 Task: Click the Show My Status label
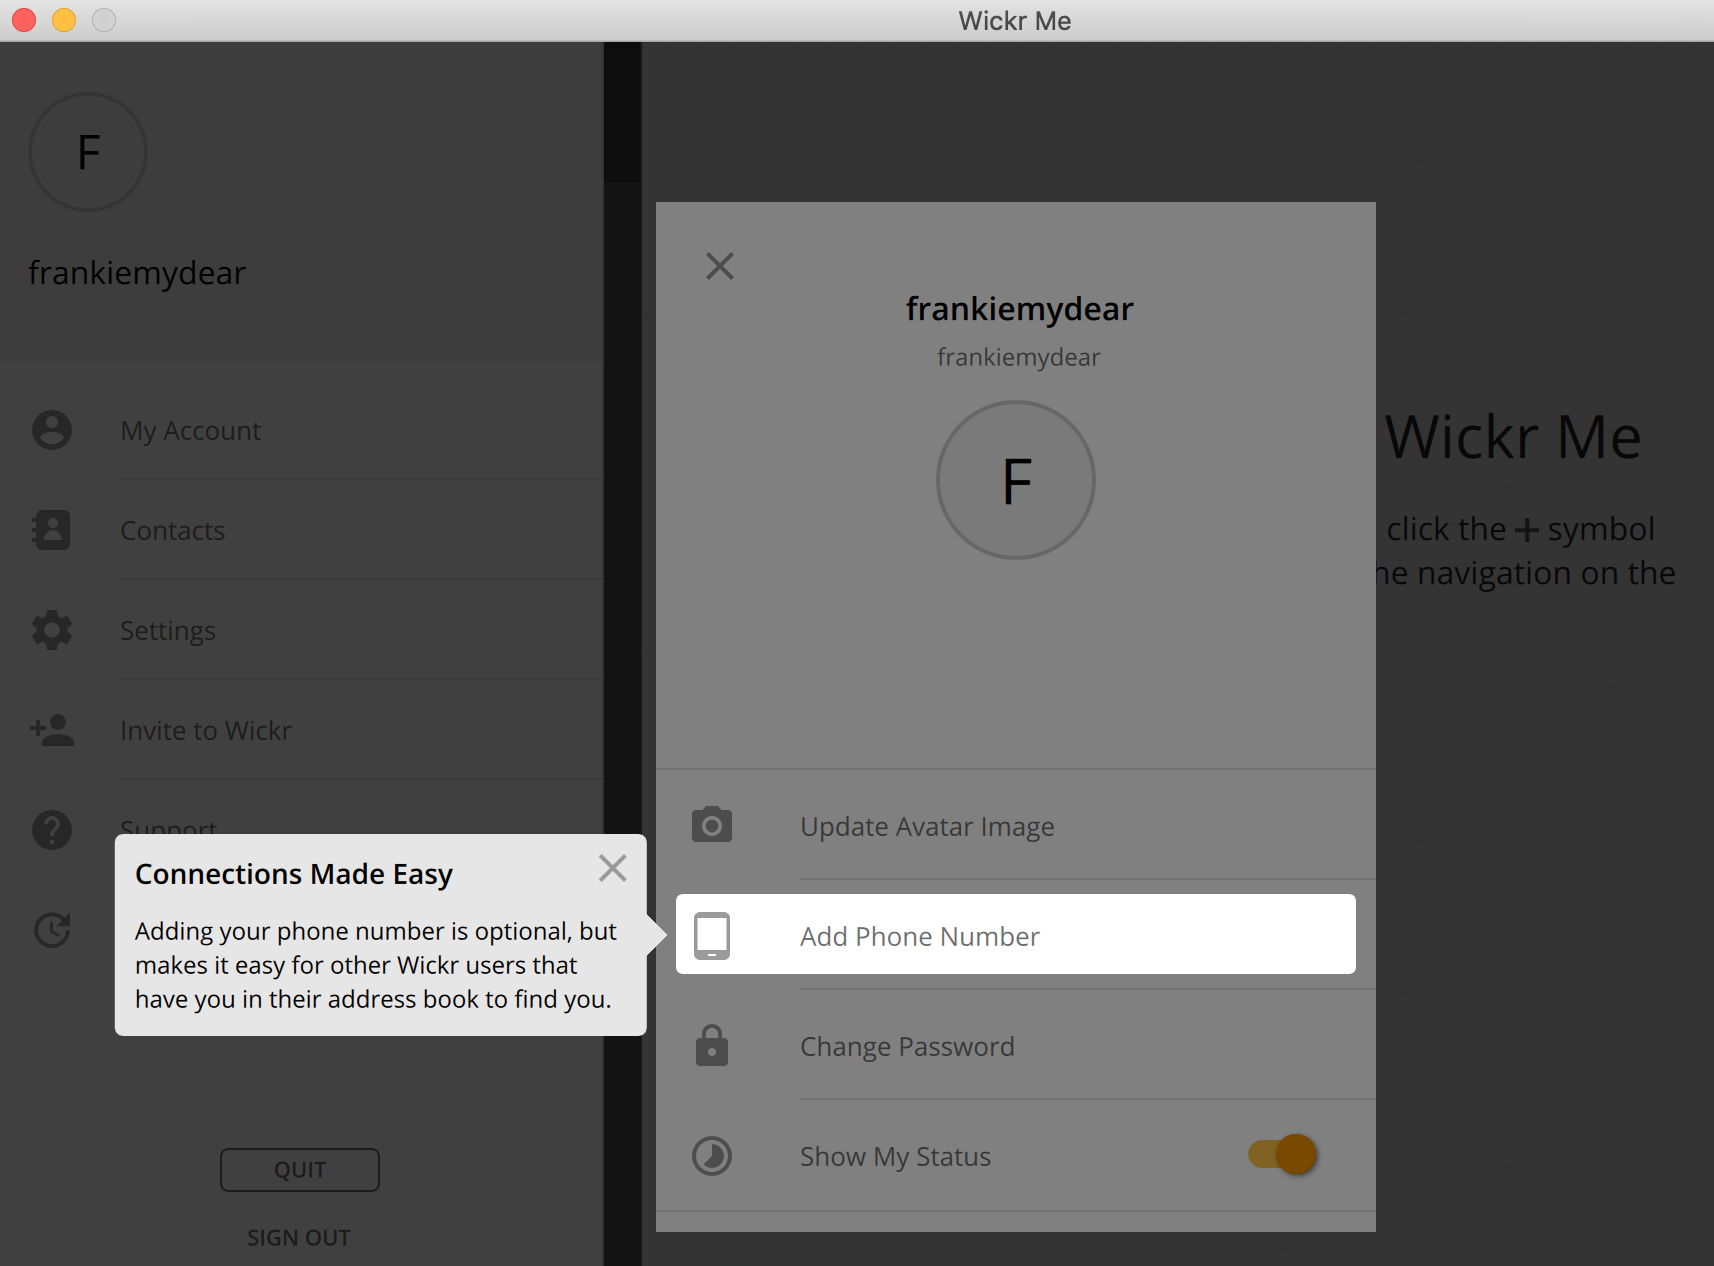point(895,1157)
